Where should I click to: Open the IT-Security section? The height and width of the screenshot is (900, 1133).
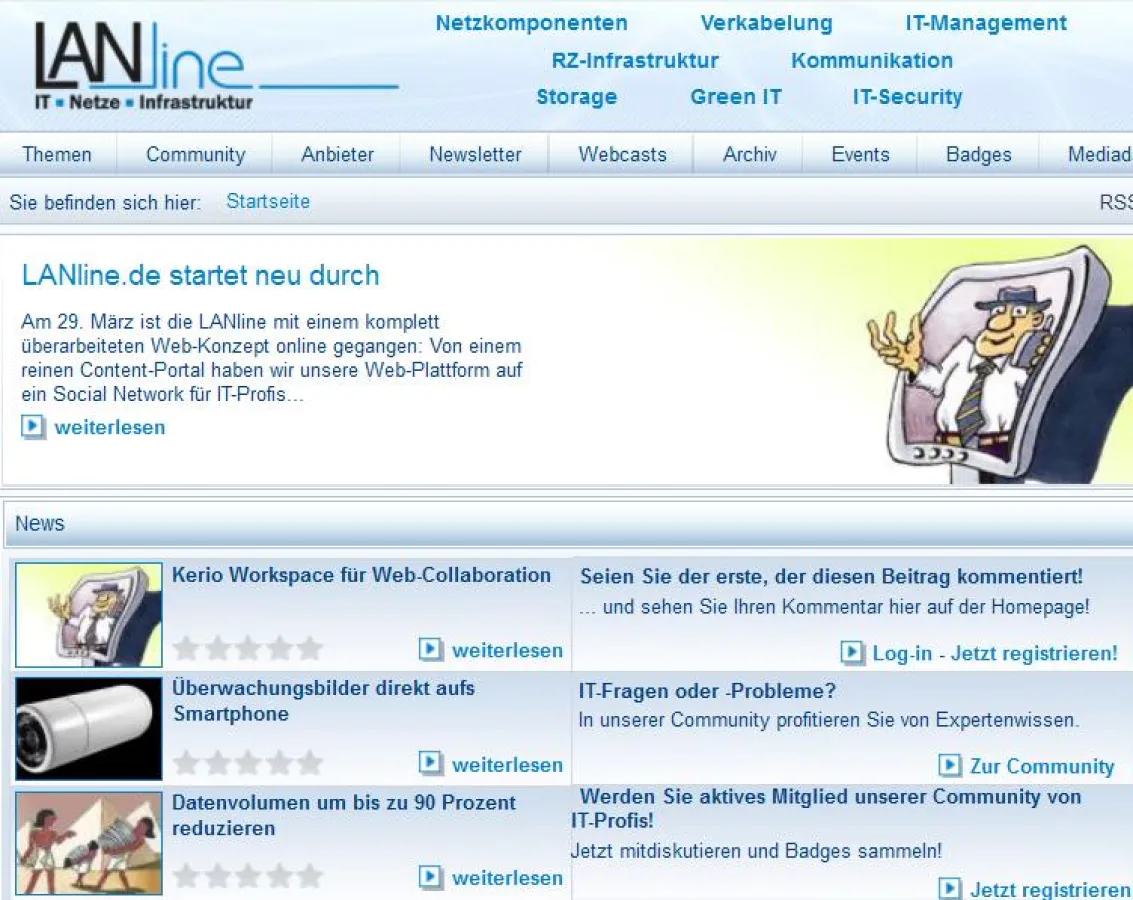point(907,97)
